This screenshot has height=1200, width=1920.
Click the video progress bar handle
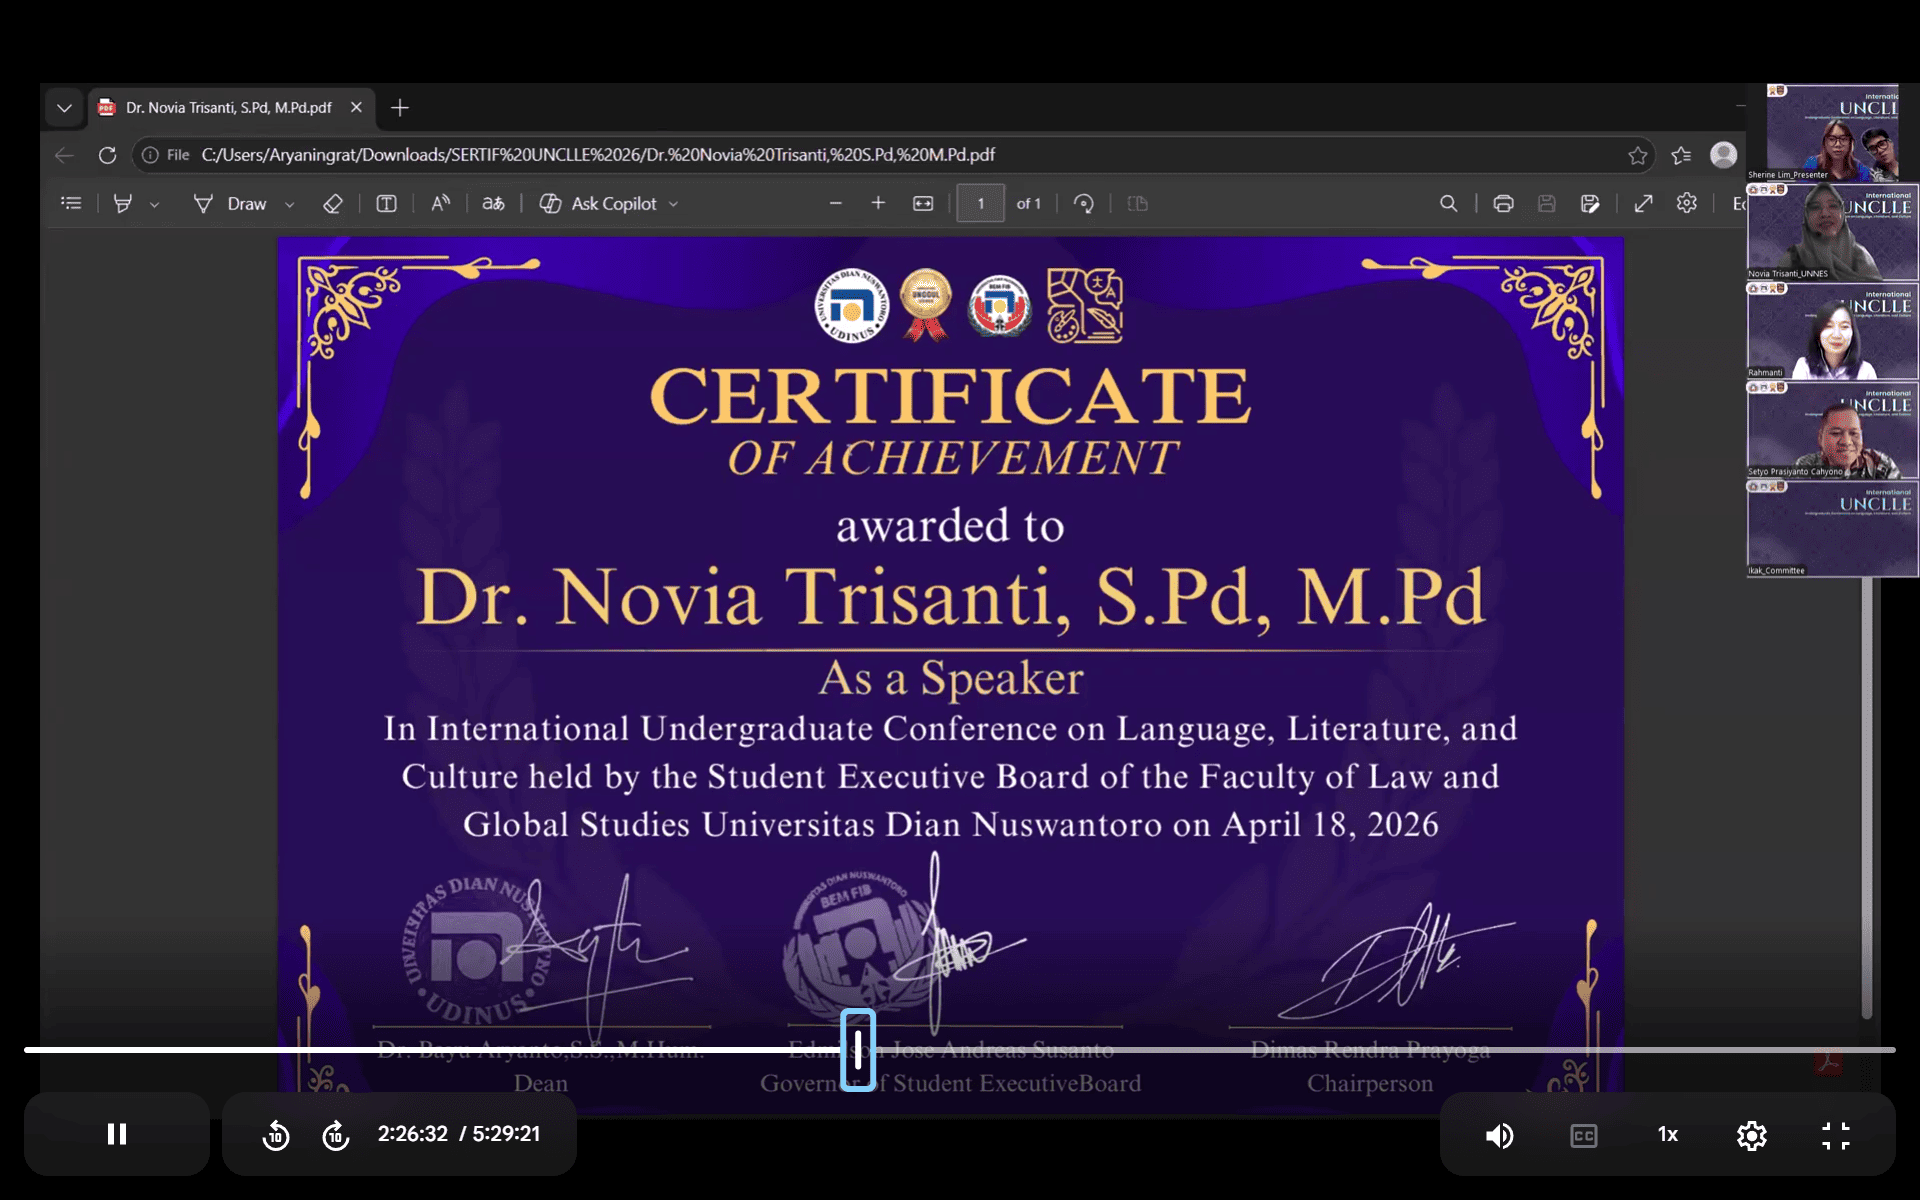(858, 1049)
